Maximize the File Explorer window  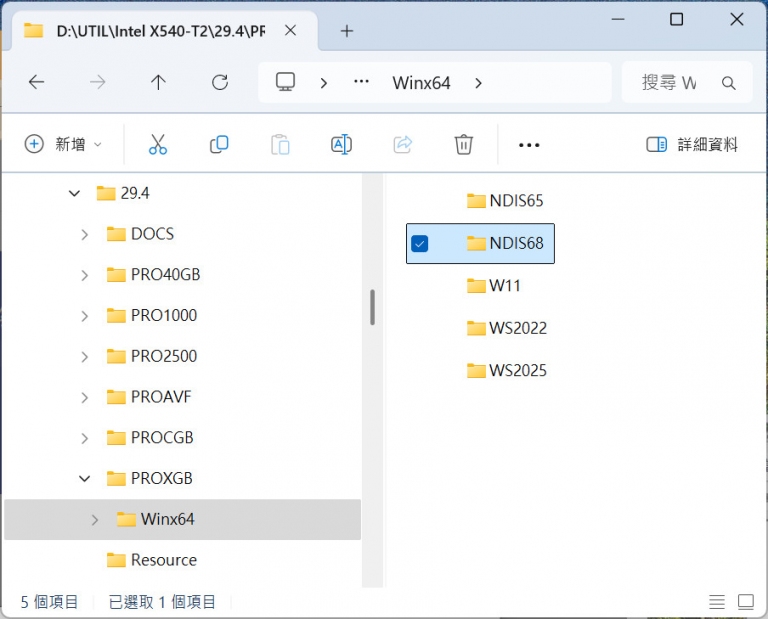point(676,20)
